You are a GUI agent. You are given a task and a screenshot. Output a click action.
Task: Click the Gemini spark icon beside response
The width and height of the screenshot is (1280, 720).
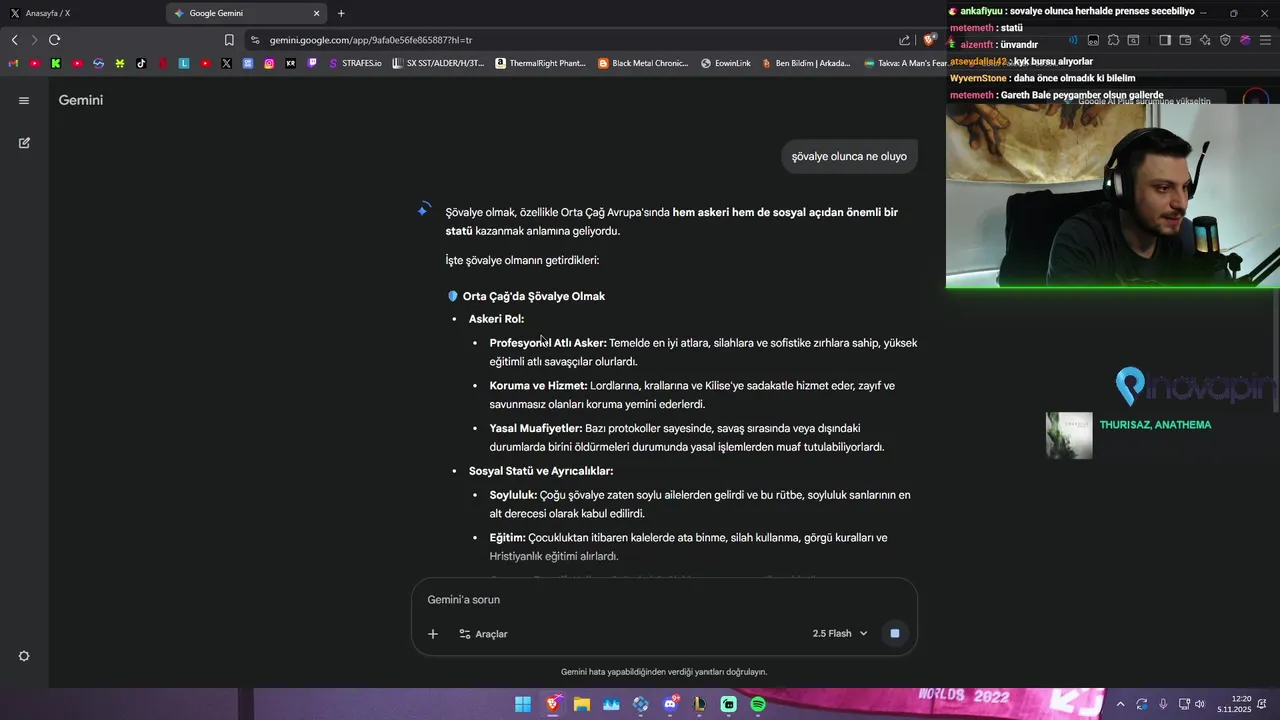[x=424, y=210]
